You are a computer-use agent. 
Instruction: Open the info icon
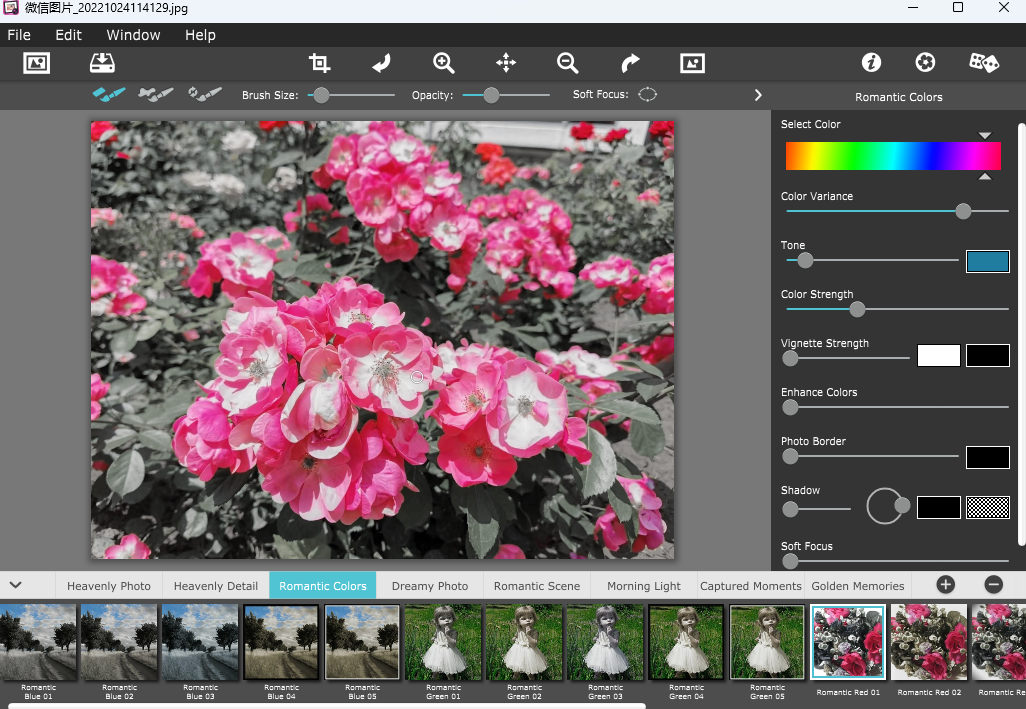point(871,63)
